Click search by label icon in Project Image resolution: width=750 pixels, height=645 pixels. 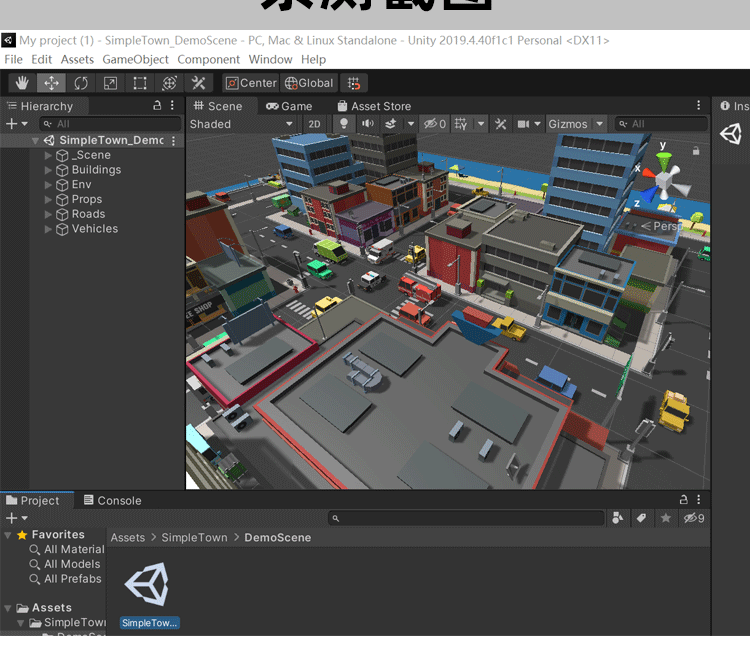point(641,518)
